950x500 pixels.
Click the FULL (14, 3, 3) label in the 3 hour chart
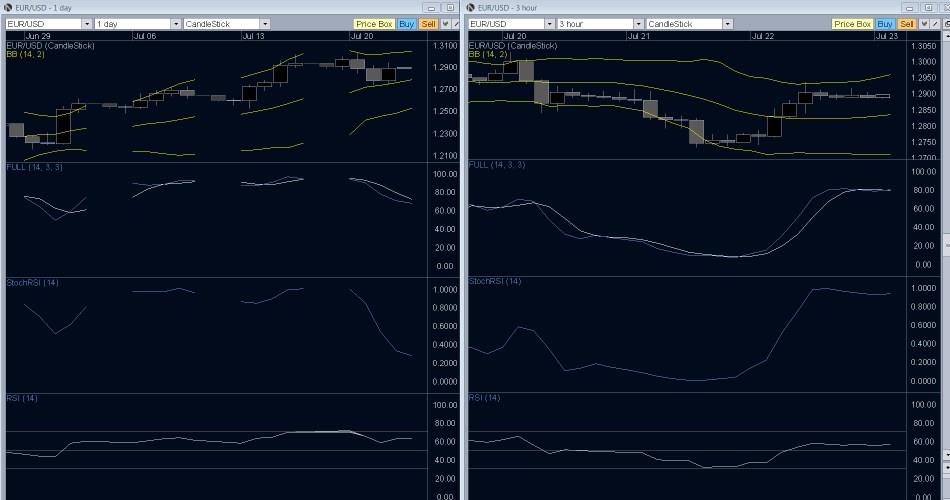(x=497, y=165)
